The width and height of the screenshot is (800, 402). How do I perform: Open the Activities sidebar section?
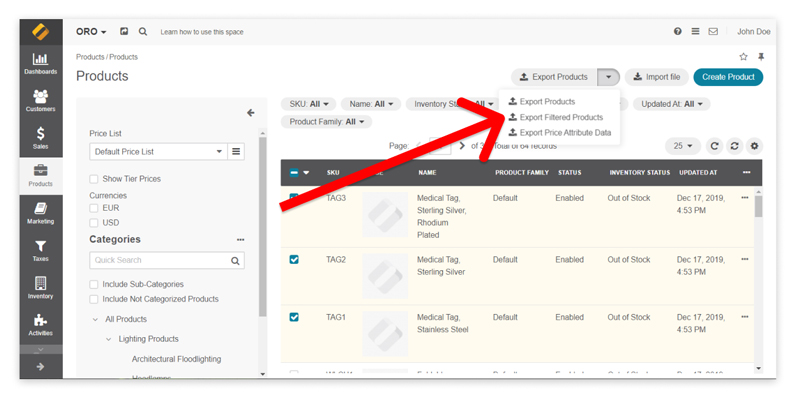[x=41, y=325]
